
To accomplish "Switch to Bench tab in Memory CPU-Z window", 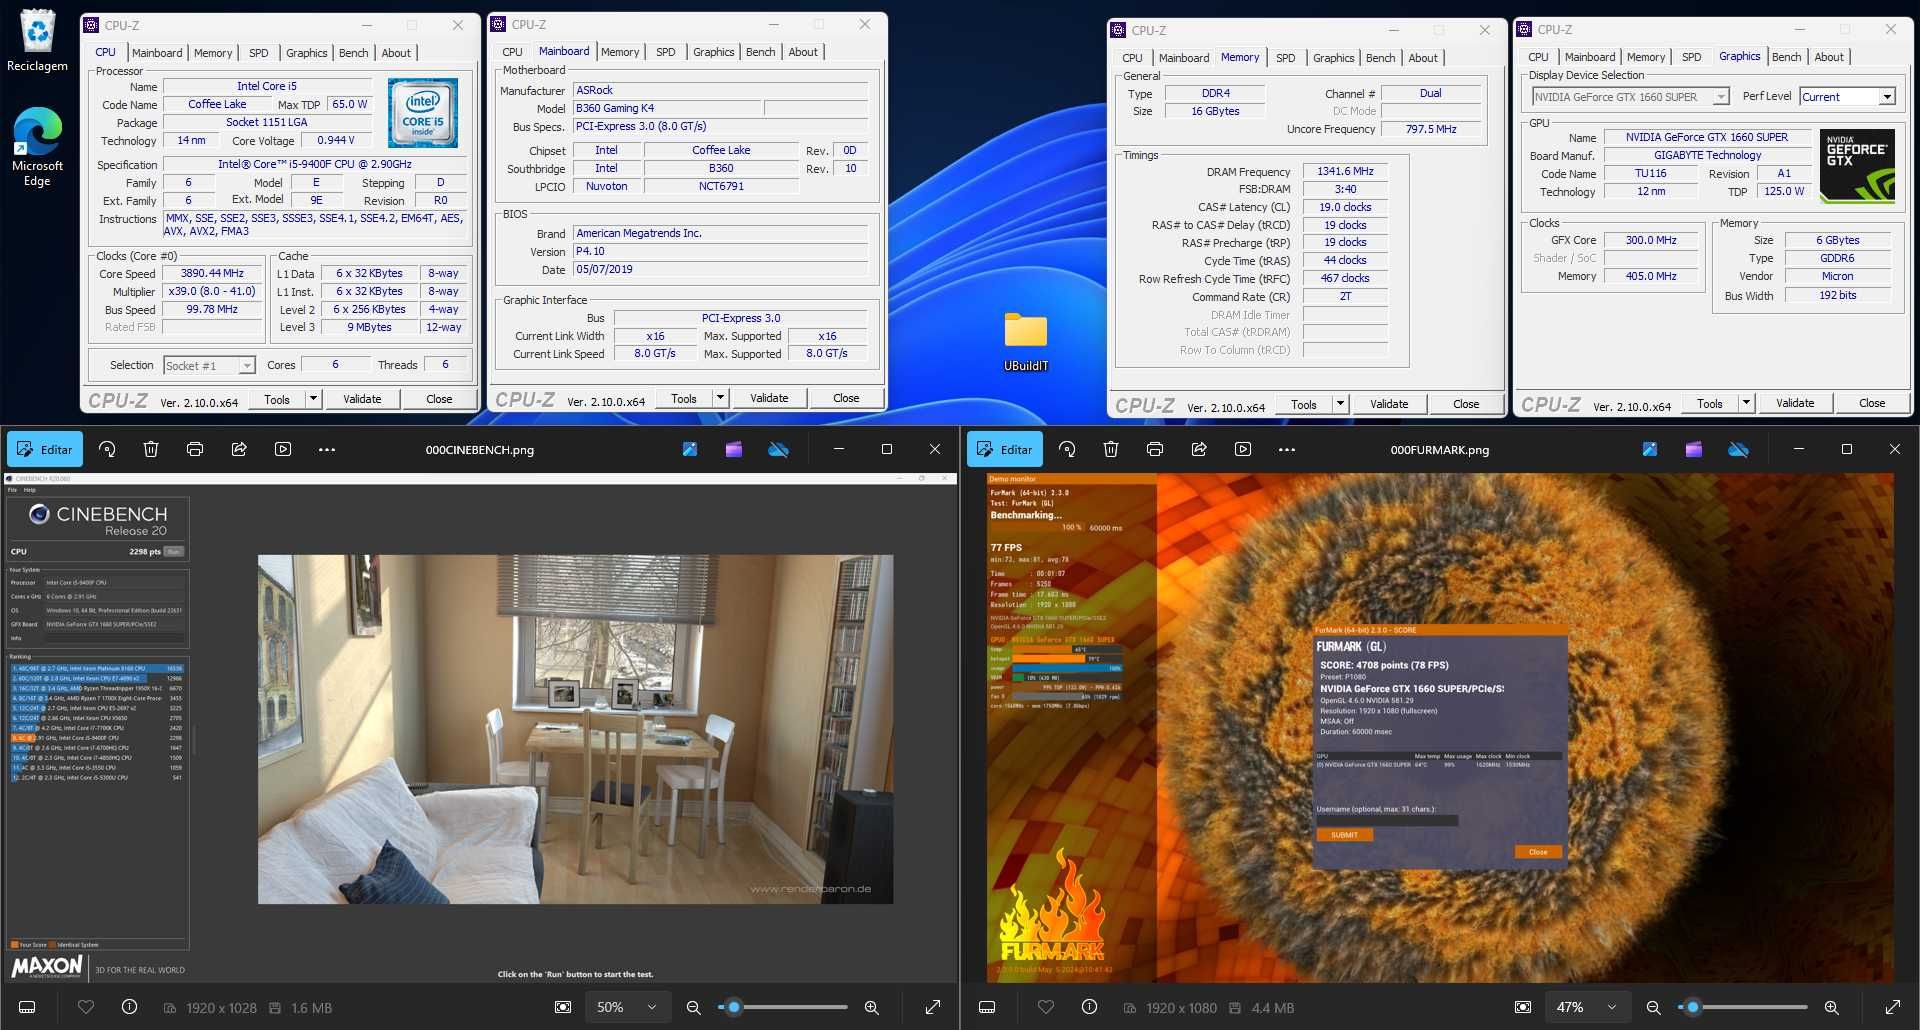I will tap(1380, 58).
